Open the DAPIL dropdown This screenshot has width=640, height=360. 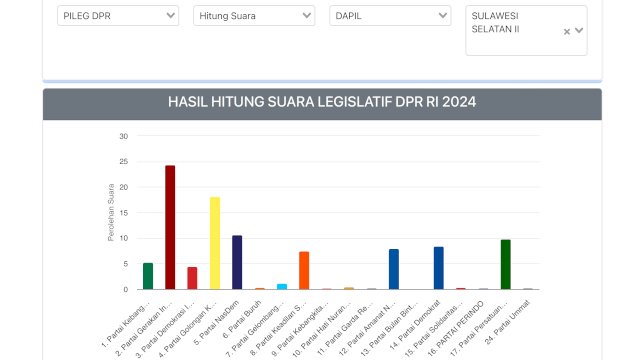coord(390,16)
